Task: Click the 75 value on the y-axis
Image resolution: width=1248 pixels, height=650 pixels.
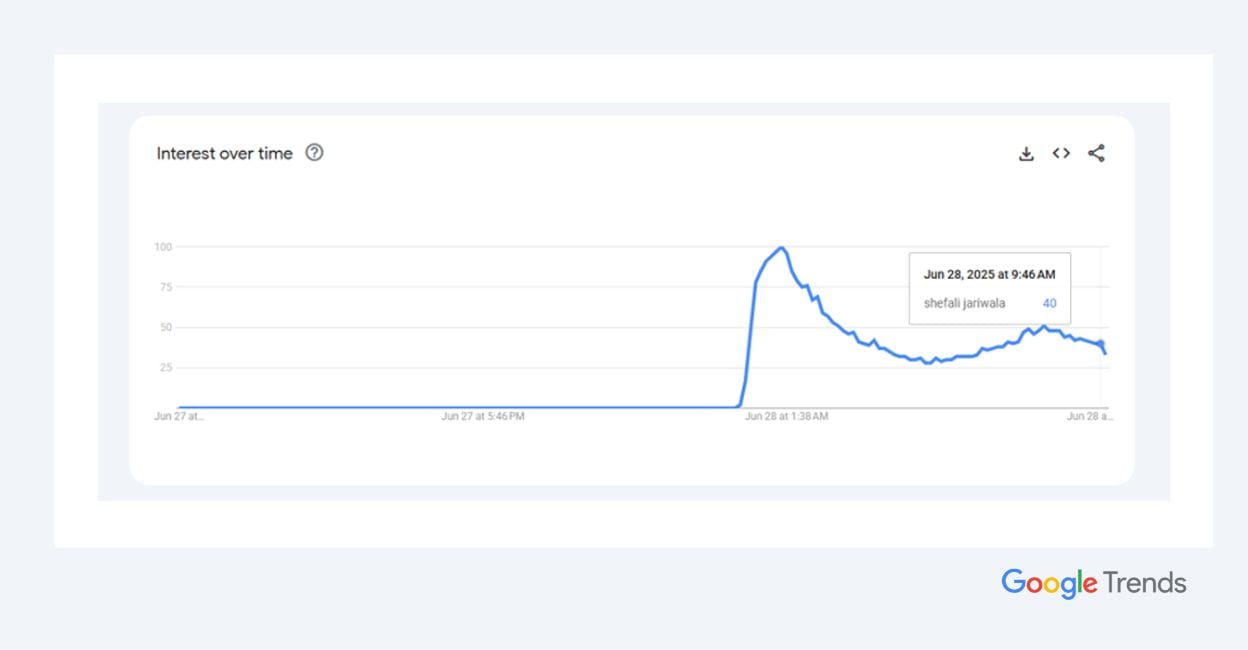Action: tap(165, 287)
